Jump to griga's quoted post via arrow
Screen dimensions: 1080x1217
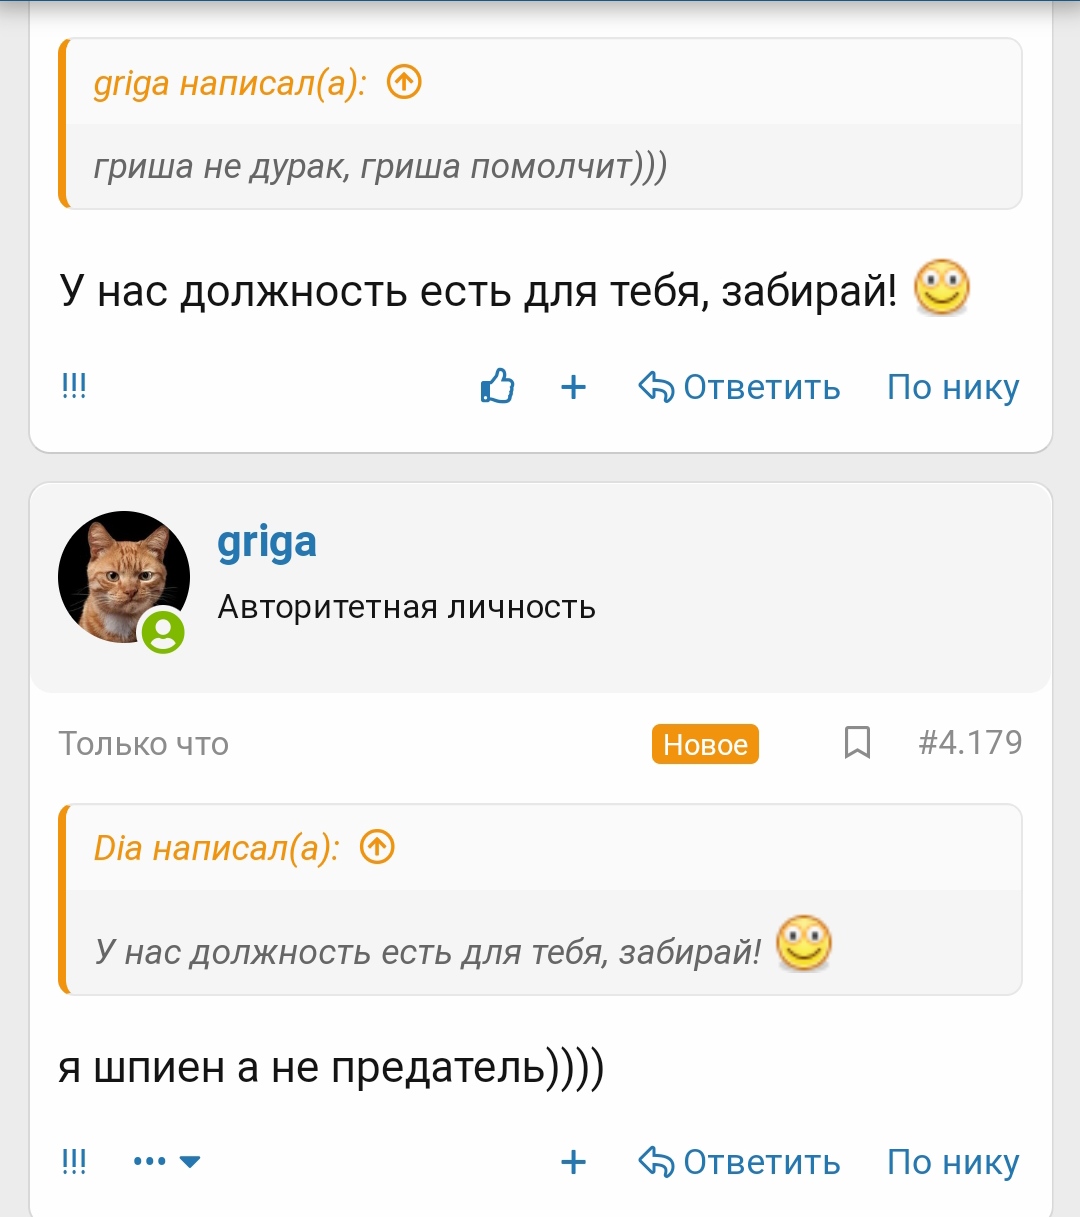(x=404, y=82)
